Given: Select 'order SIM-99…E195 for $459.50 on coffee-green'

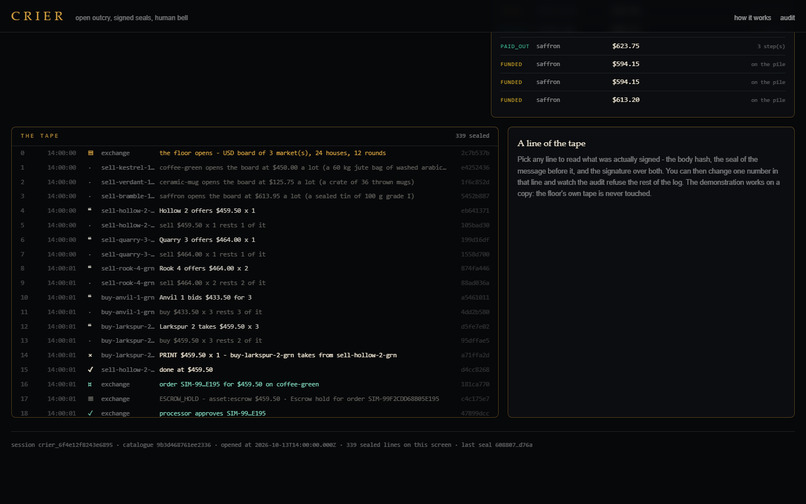Looking at the screenshot, I should click(255, 384).
